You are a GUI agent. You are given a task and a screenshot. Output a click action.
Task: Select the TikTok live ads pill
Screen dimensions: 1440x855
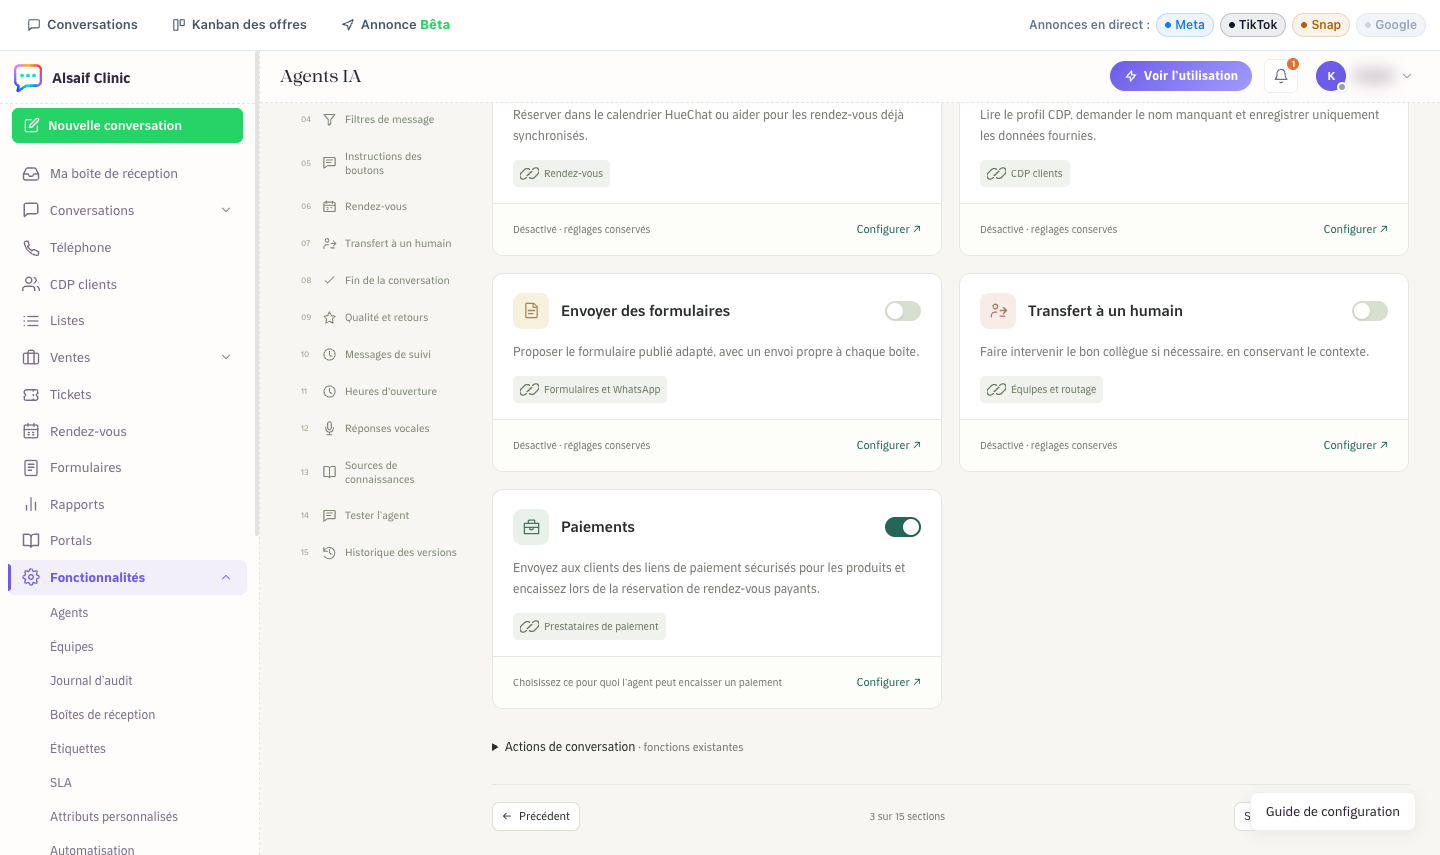tap(1253, 25)
